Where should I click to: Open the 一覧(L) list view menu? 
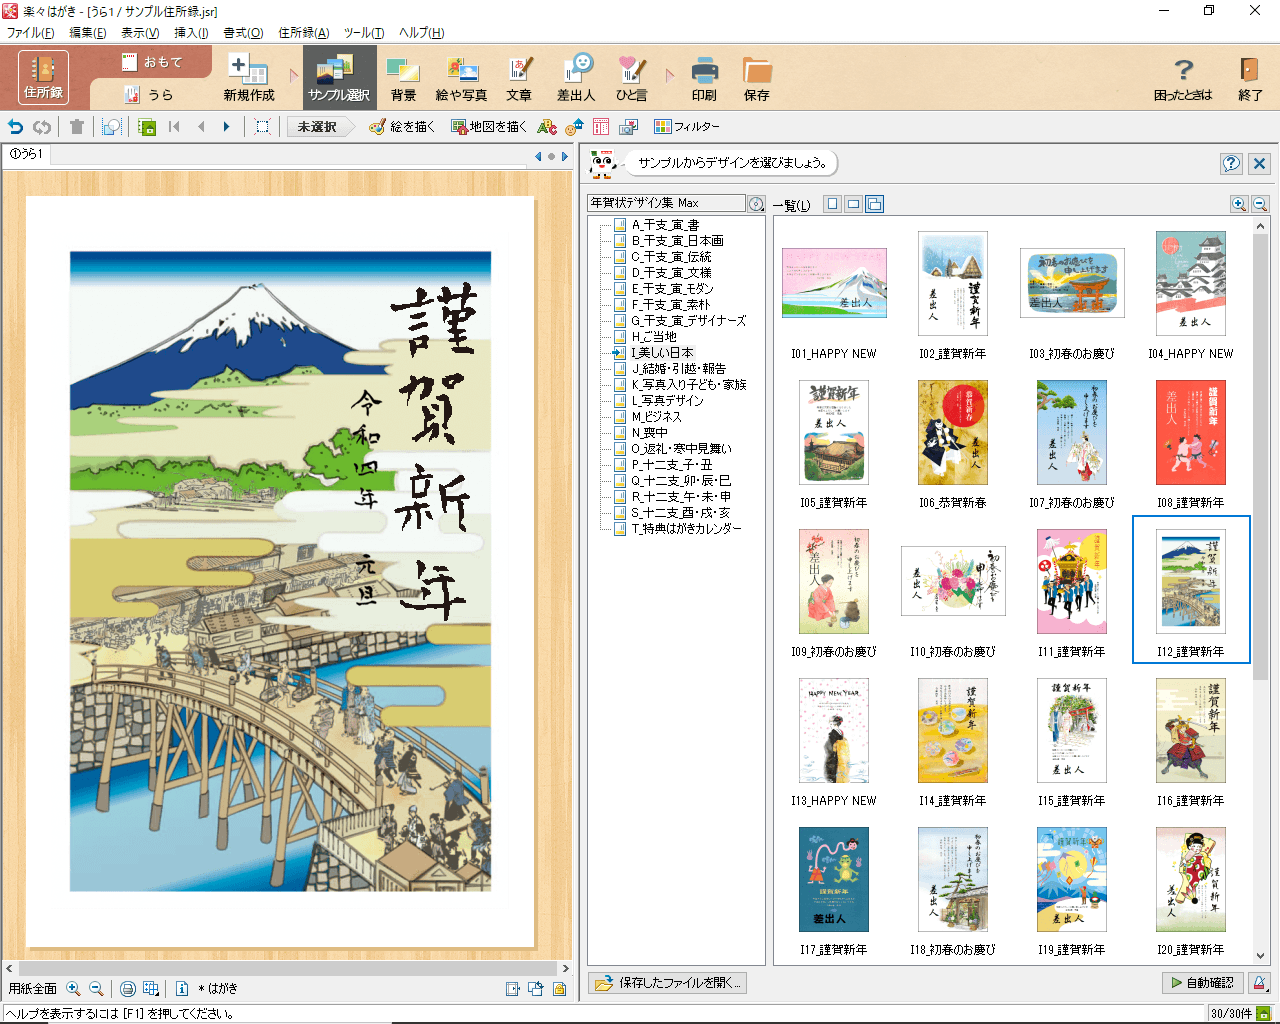(791, 205)
